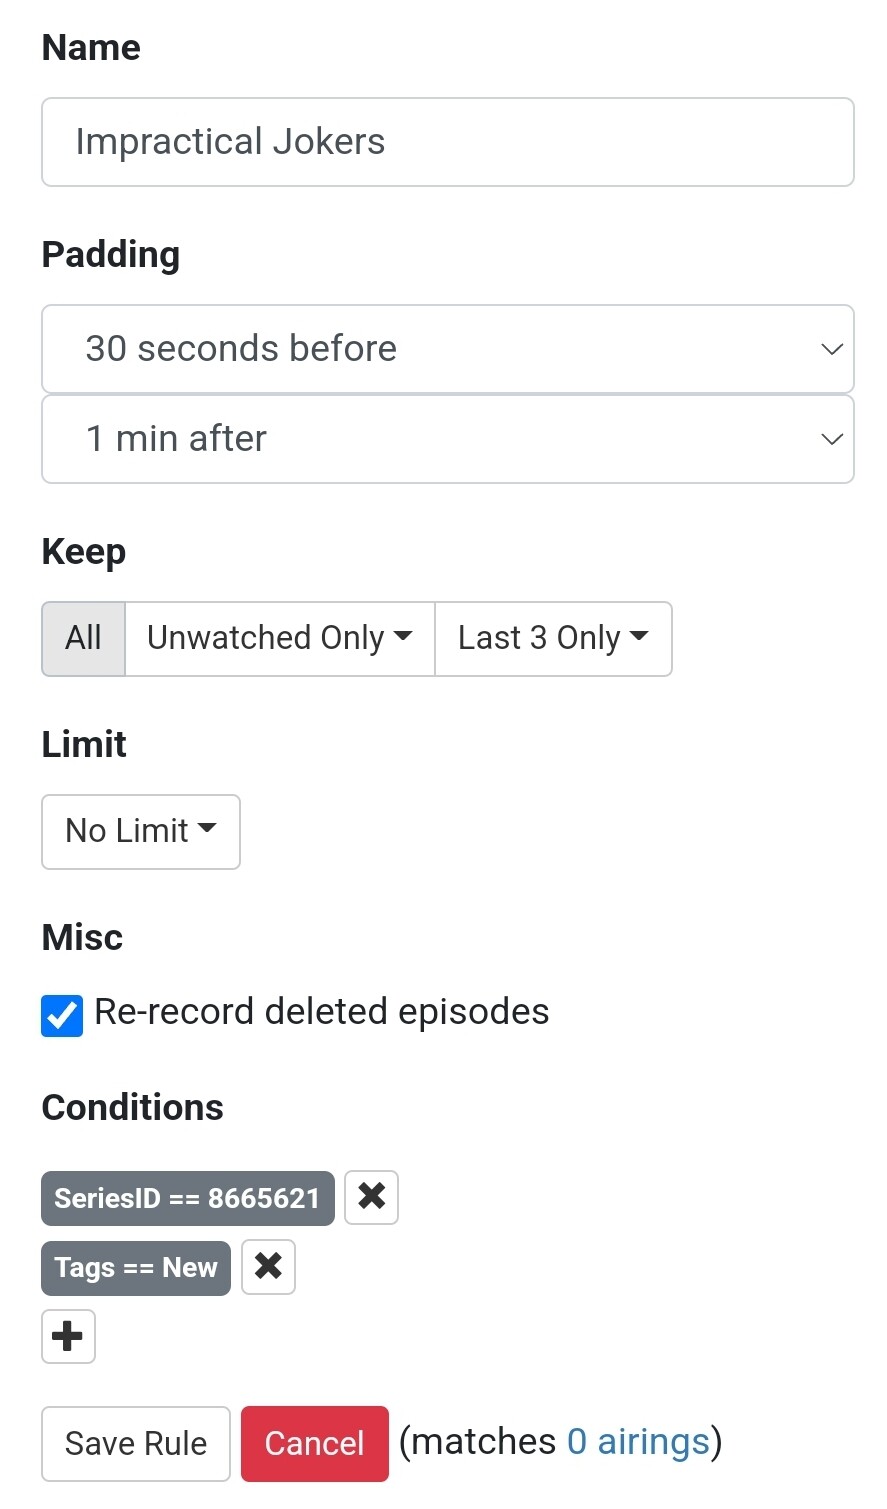887x1509 pixels.
Task: Expand the Unwatched Only dropdown
Action: pyautogui.click(x=279, y=638)
